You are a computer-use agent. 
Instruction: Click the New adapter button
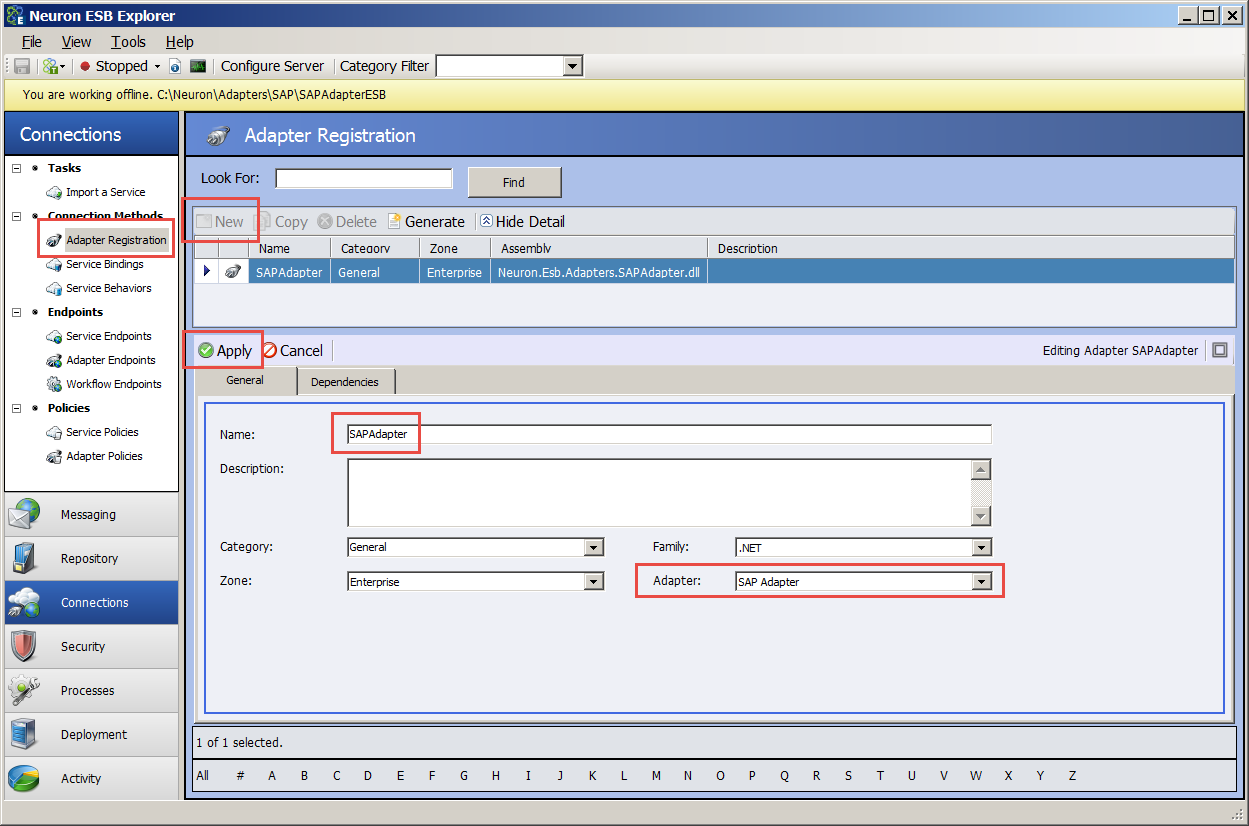(220, 222)
